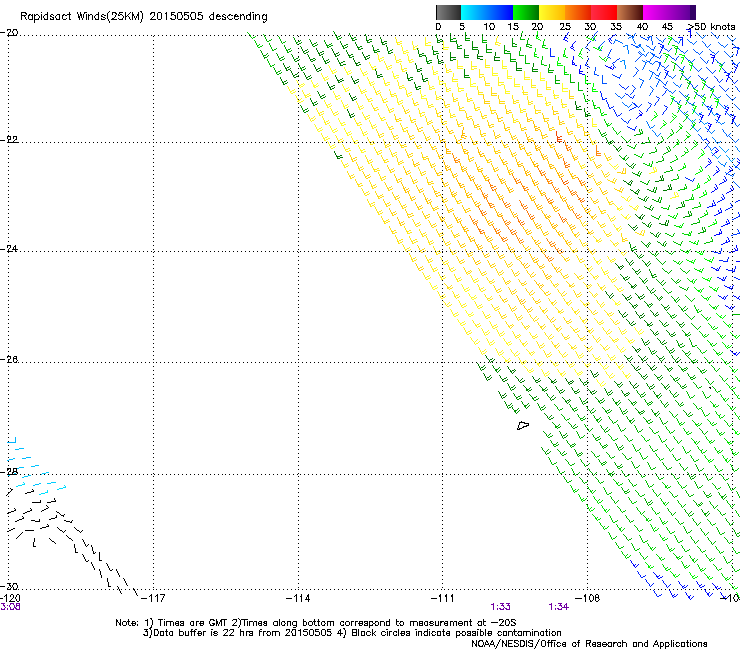Click the blue 10-15 knots legend segment
The image size is (740, 650).
click(x=500, y=12)
